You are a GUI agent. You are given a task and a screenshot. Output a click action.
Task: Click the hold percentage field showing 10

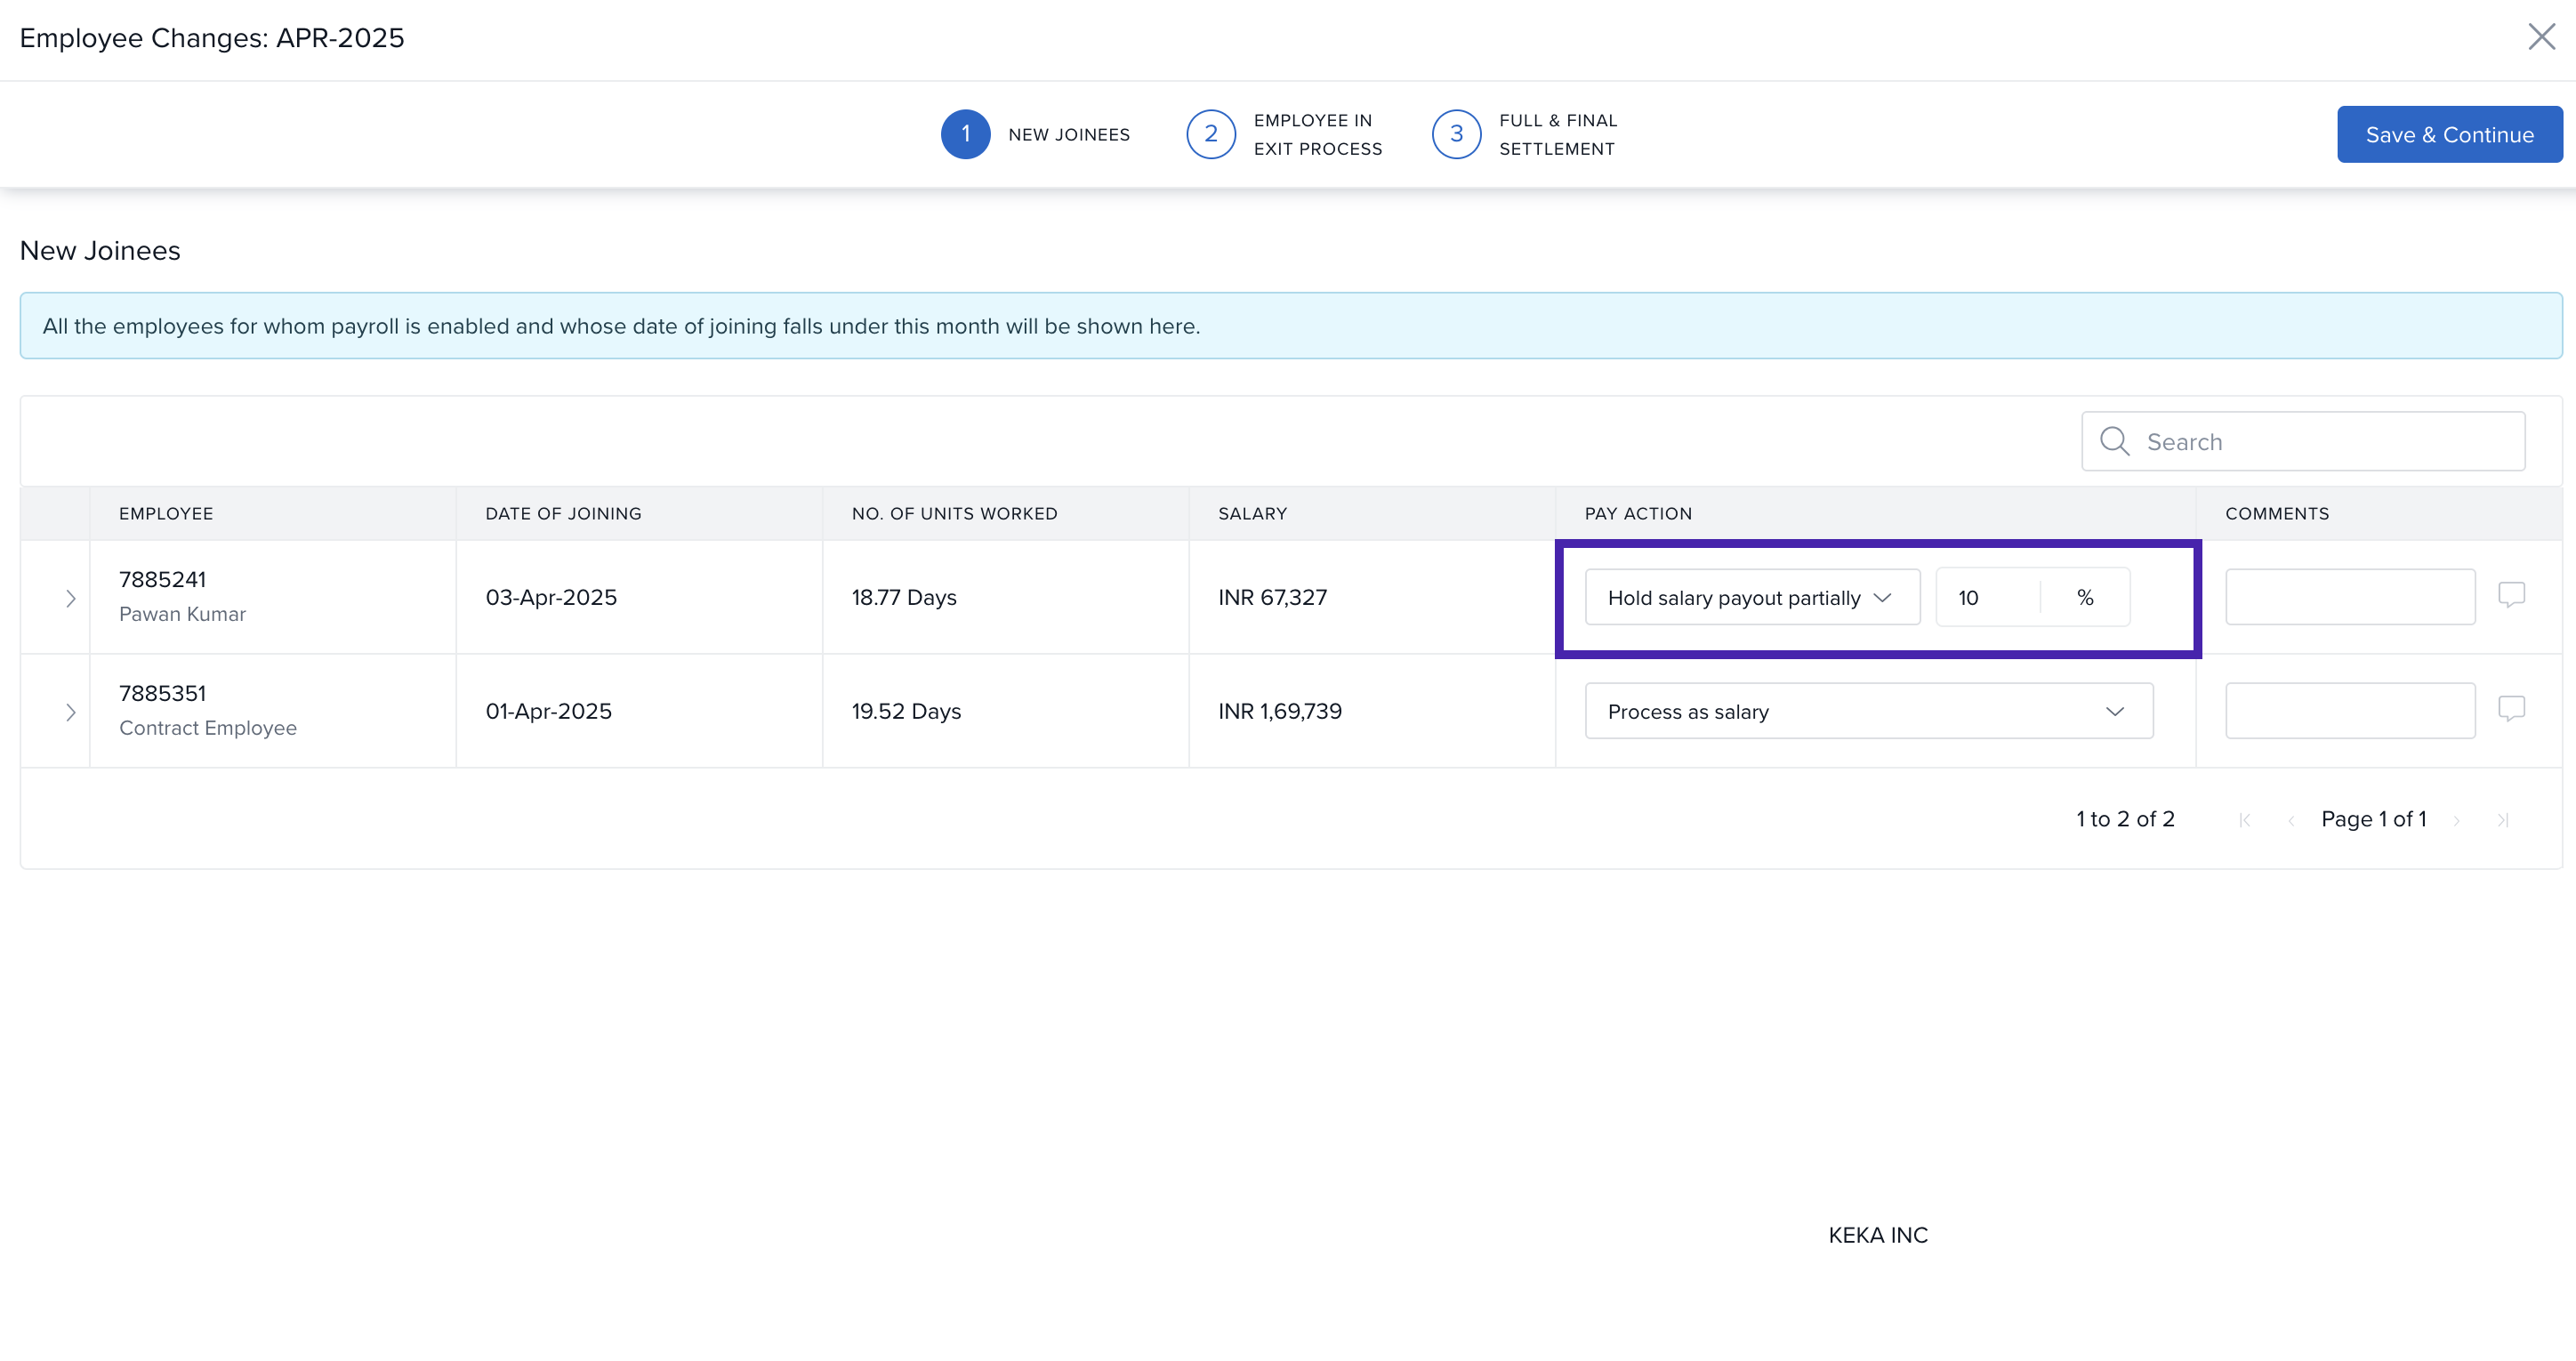click(1986, 597)
